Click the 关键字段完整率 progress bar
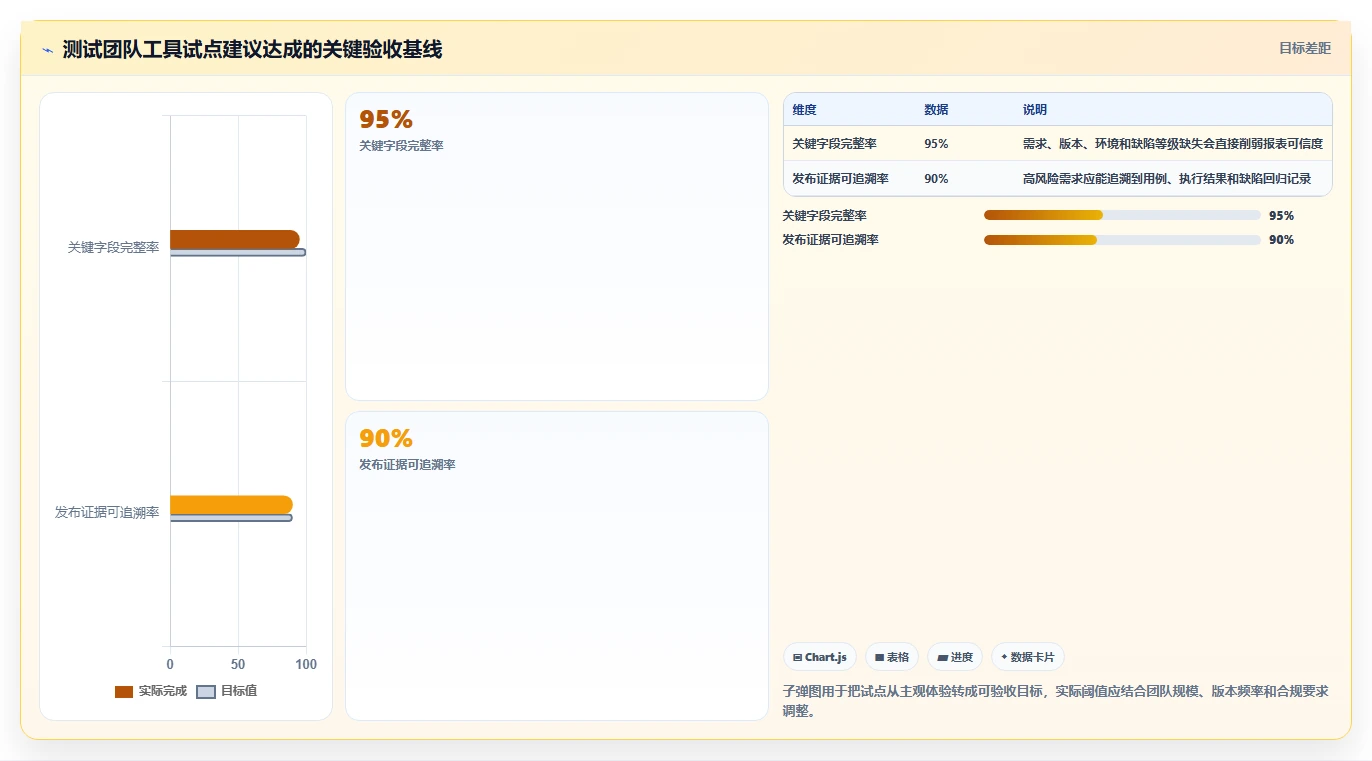 [x=1122, y=215]
